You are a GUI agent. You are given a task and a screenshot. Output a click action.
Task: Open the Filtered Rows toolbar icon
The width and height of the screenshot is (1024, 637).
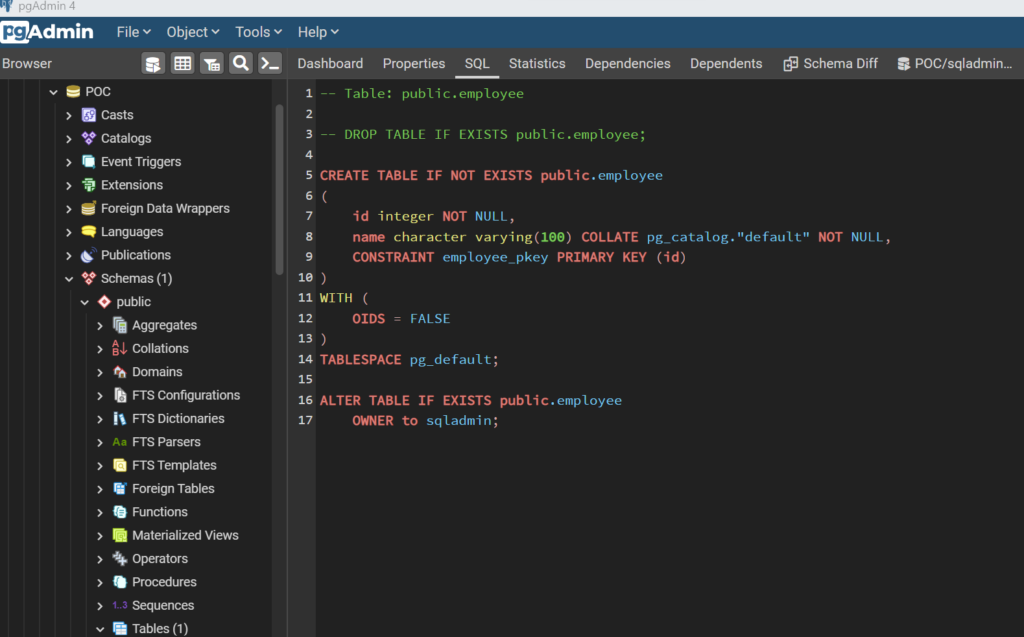click(211, 63)
